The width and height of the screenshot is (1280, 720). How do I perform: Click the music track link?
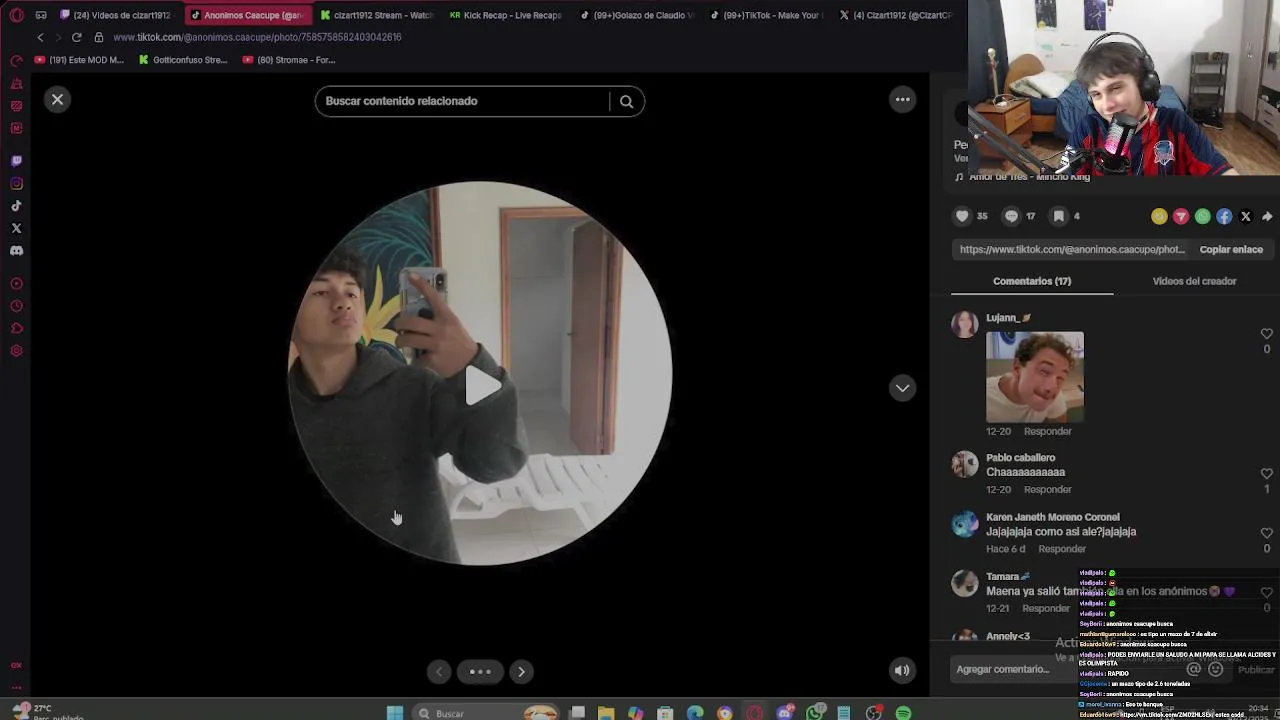click(1029, 177)
